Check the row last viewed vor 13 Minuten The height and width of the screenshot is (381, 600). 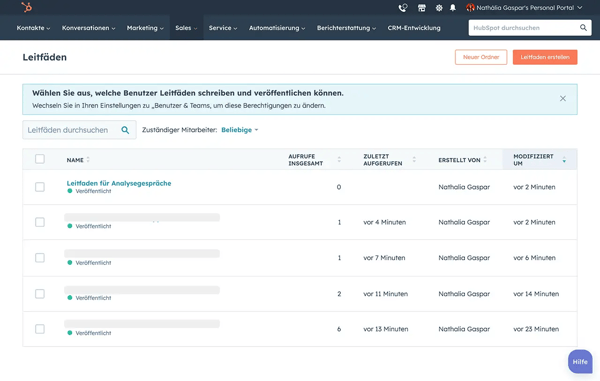click(x=40, y=329)
